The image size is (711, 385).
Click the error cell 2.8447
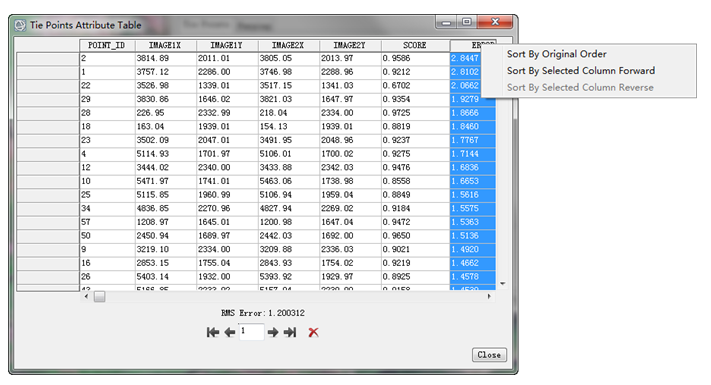point(466,58)
